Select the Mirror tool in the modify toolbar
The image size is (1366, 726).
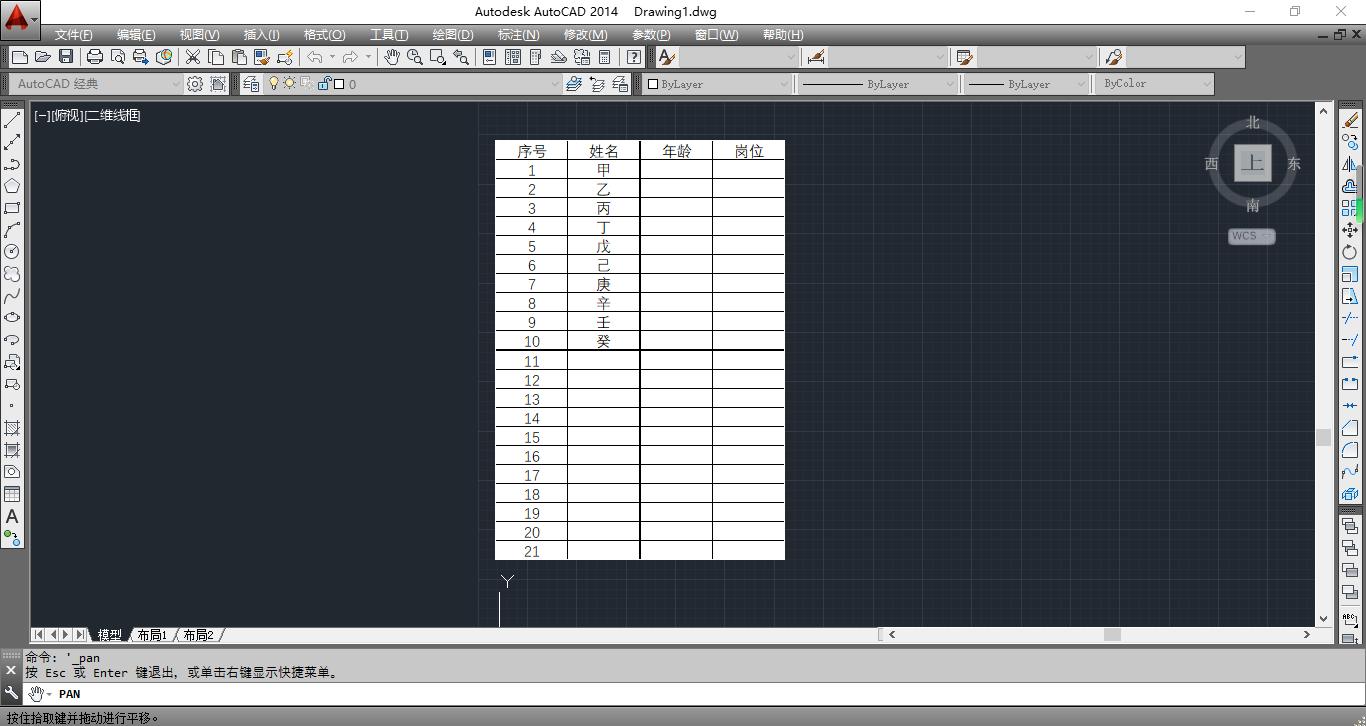[x=1351, y=164]
